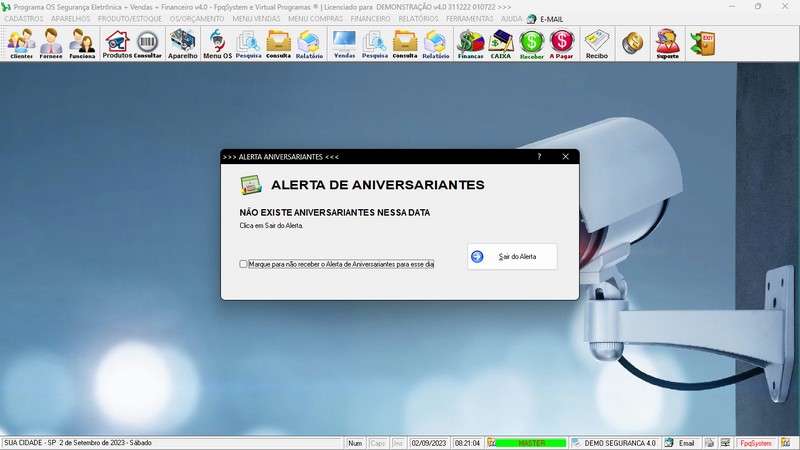Open the Aparelho icon

point(183,44)
